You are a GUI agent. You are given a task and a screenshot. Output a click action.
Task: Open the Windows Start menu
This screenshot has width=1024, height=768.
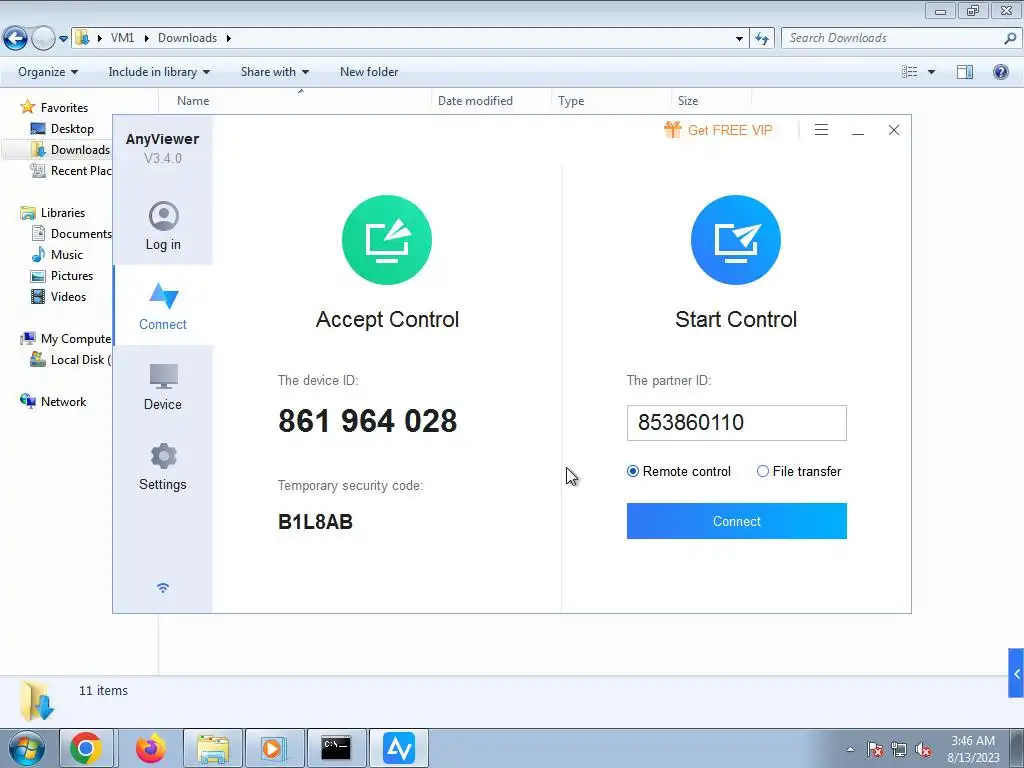[x=27, y=748]
